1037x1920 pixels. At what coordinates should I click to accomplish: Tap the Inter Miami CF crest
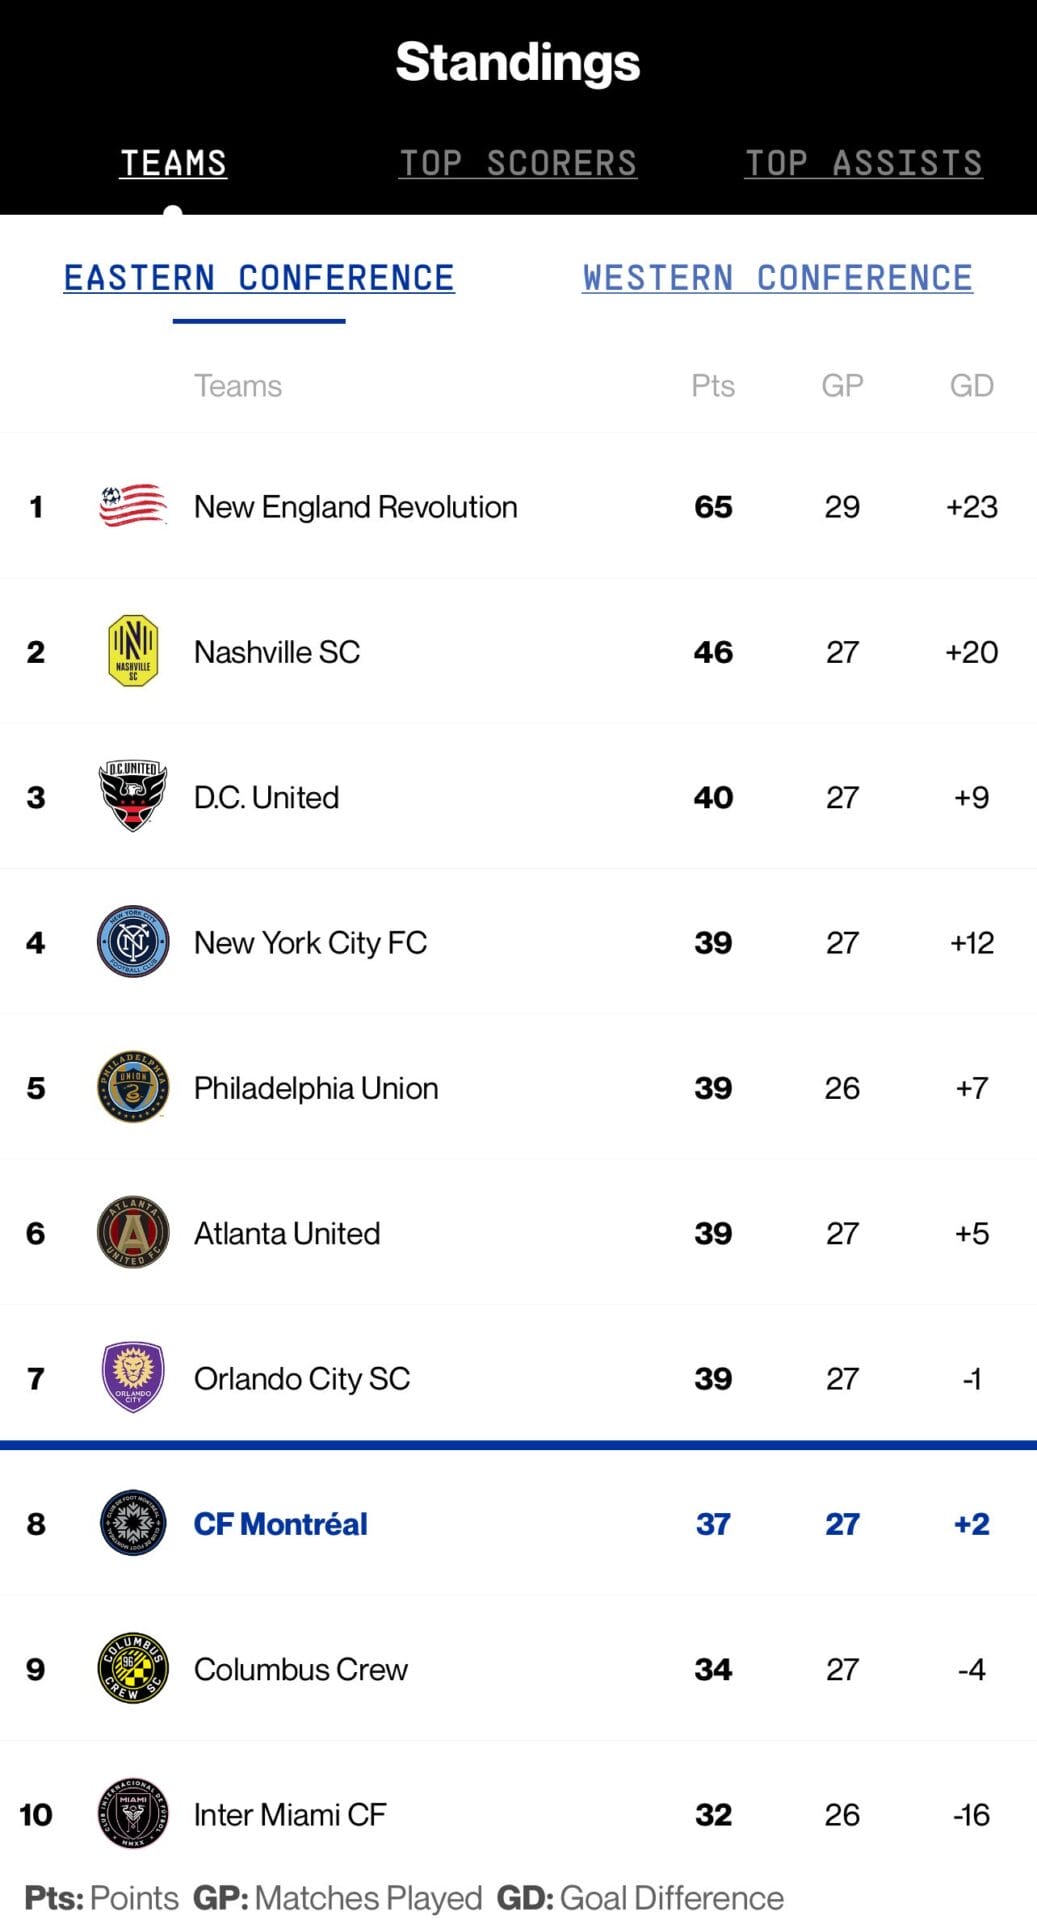tap(132, 1813)
